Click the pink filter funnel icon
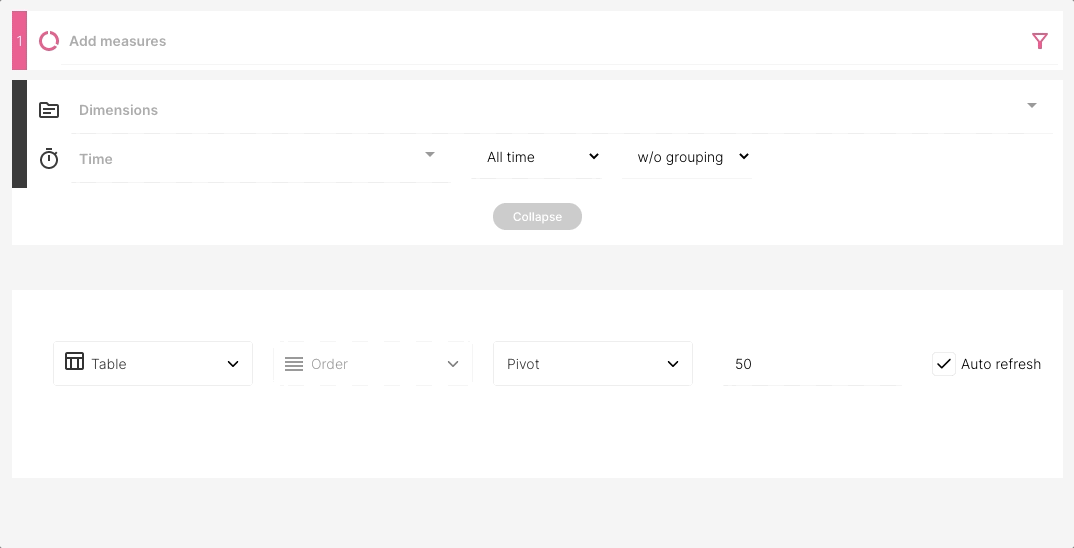 click(x=1040, y=41)
